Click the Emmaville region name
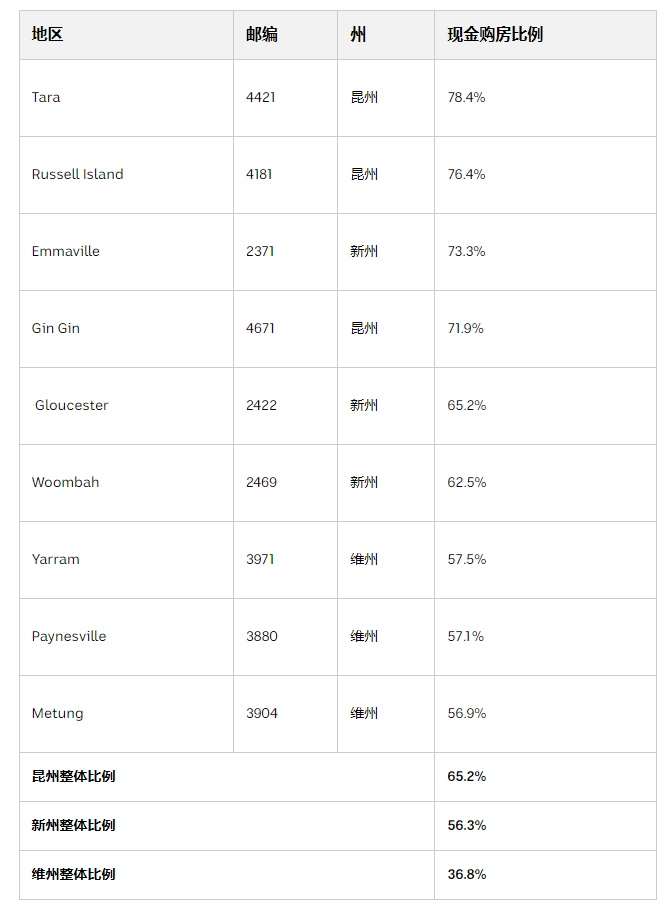 click(66, 252)
